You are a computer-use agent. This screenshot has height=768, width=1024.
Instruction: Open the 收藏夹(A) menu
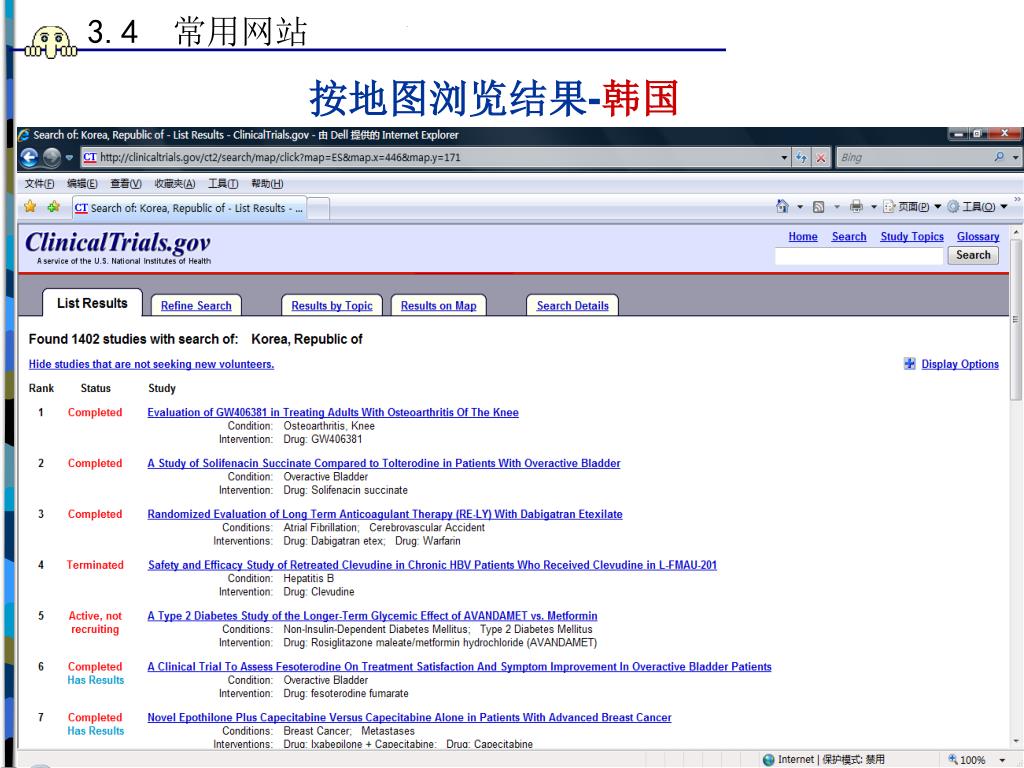(174, 184)
